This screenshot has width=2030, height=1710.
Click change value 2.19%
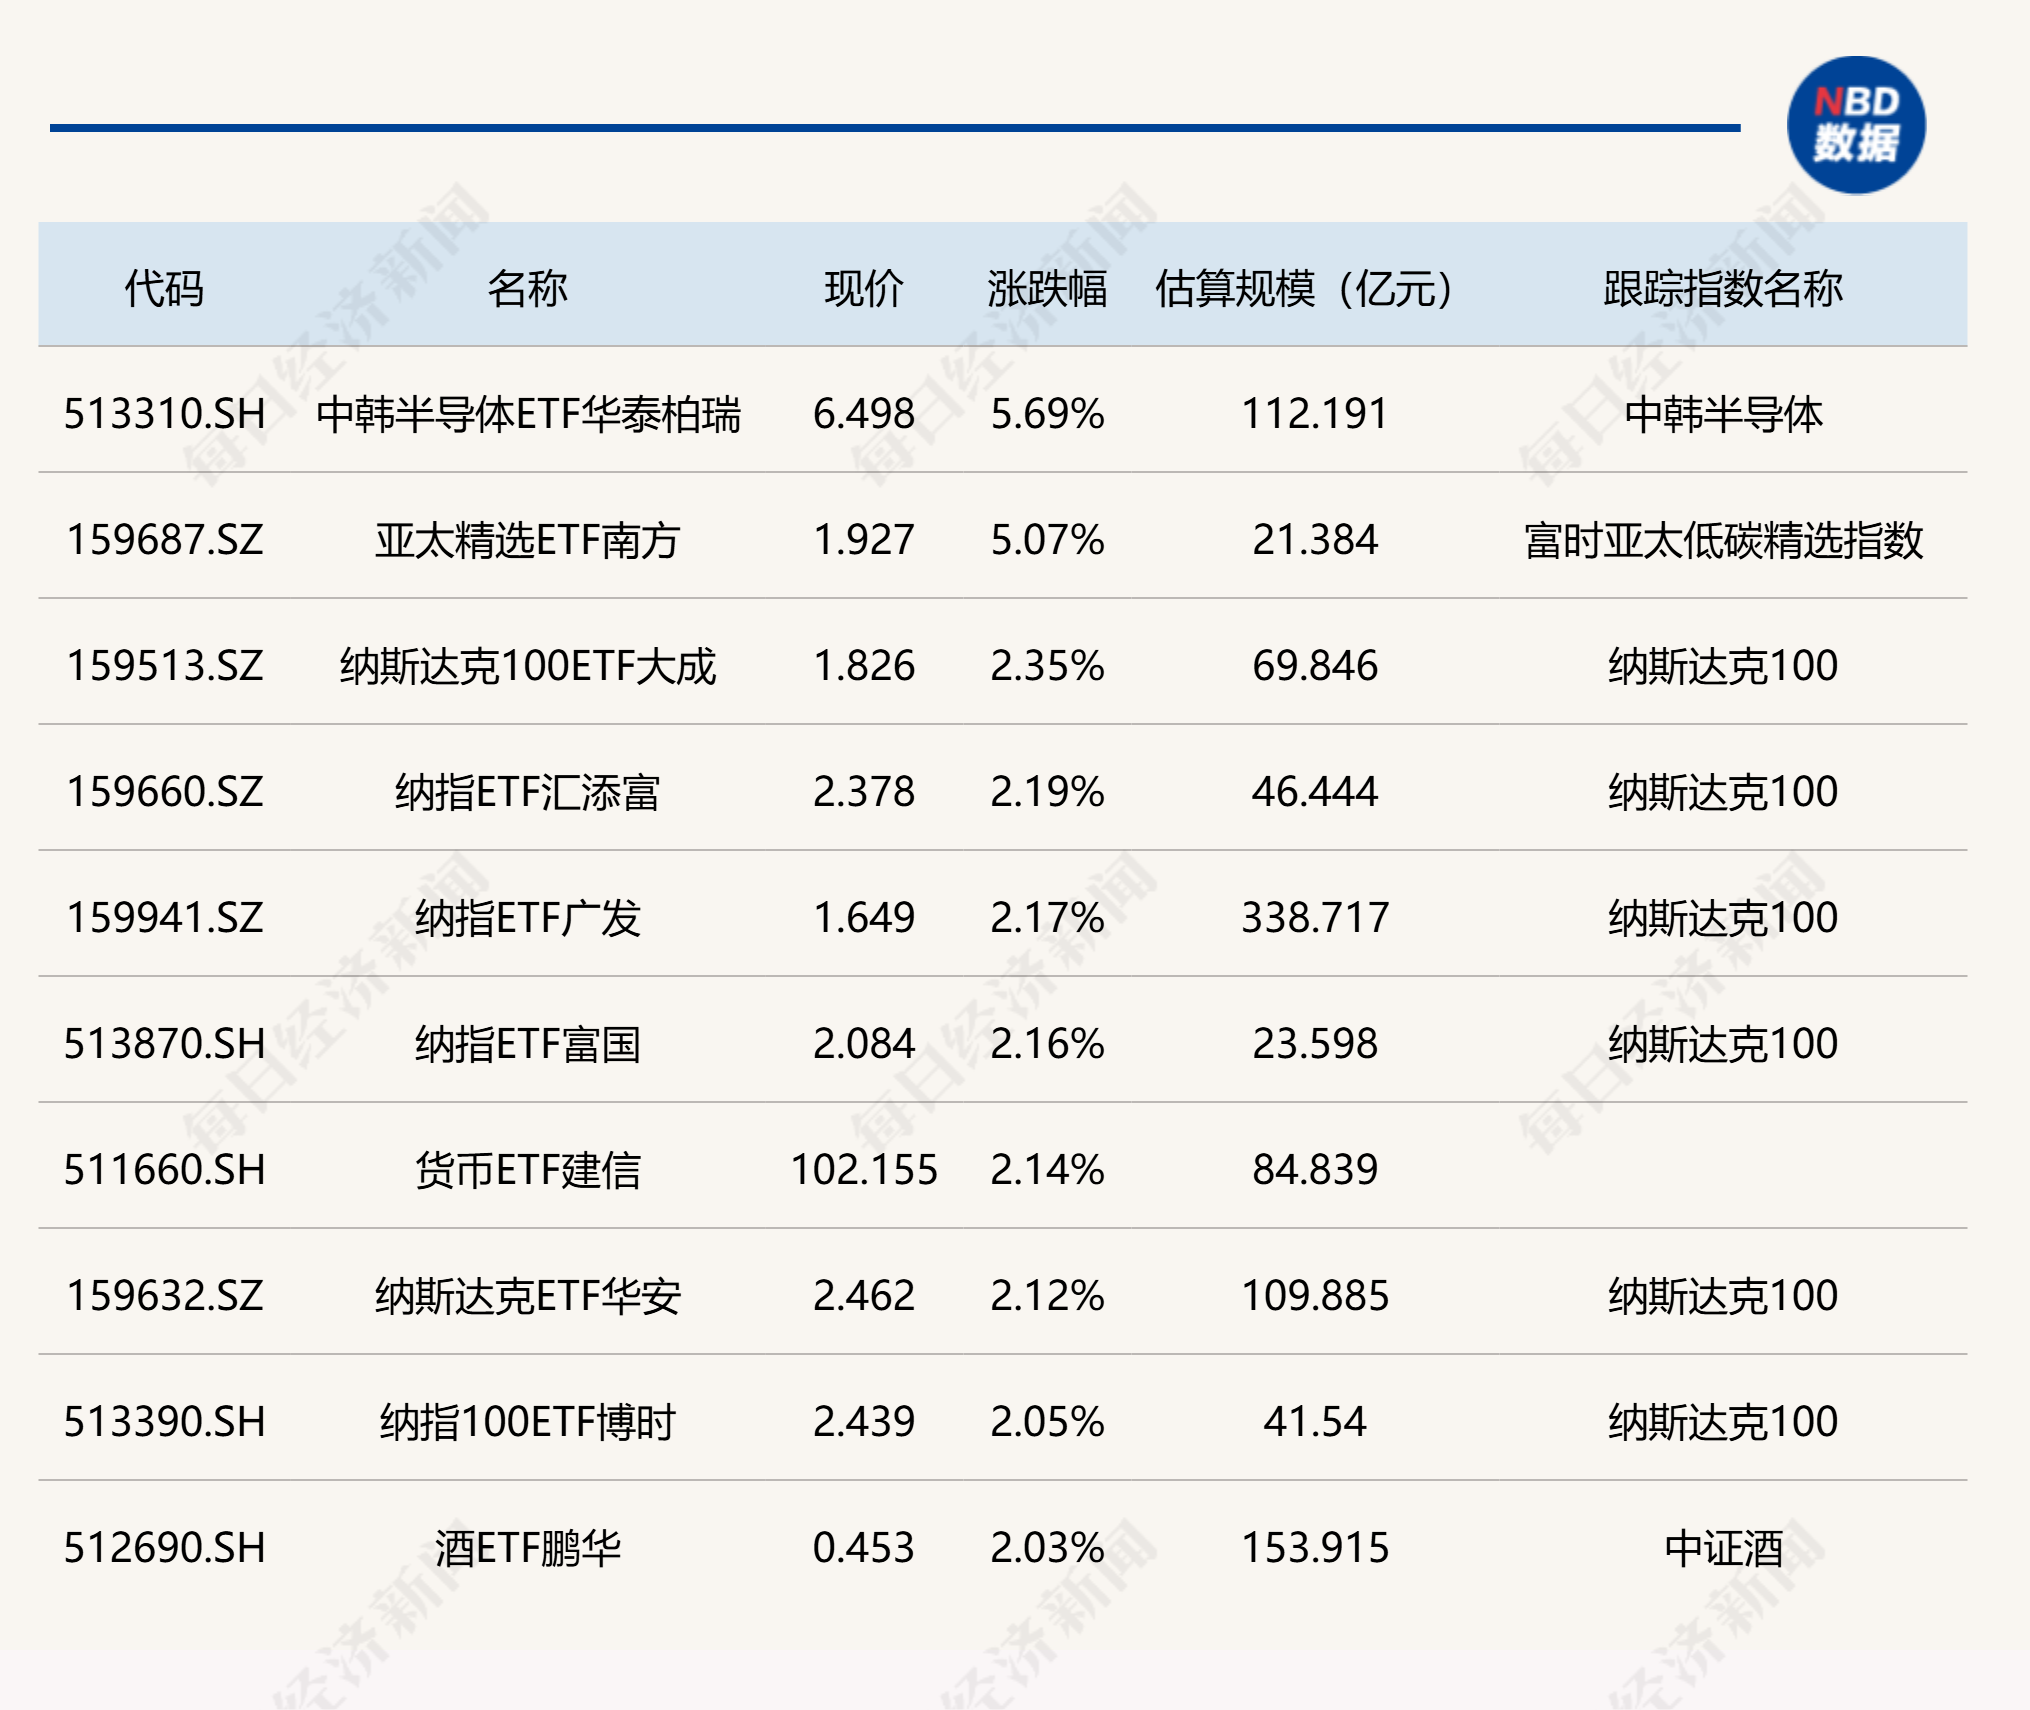pos(1047,792)
